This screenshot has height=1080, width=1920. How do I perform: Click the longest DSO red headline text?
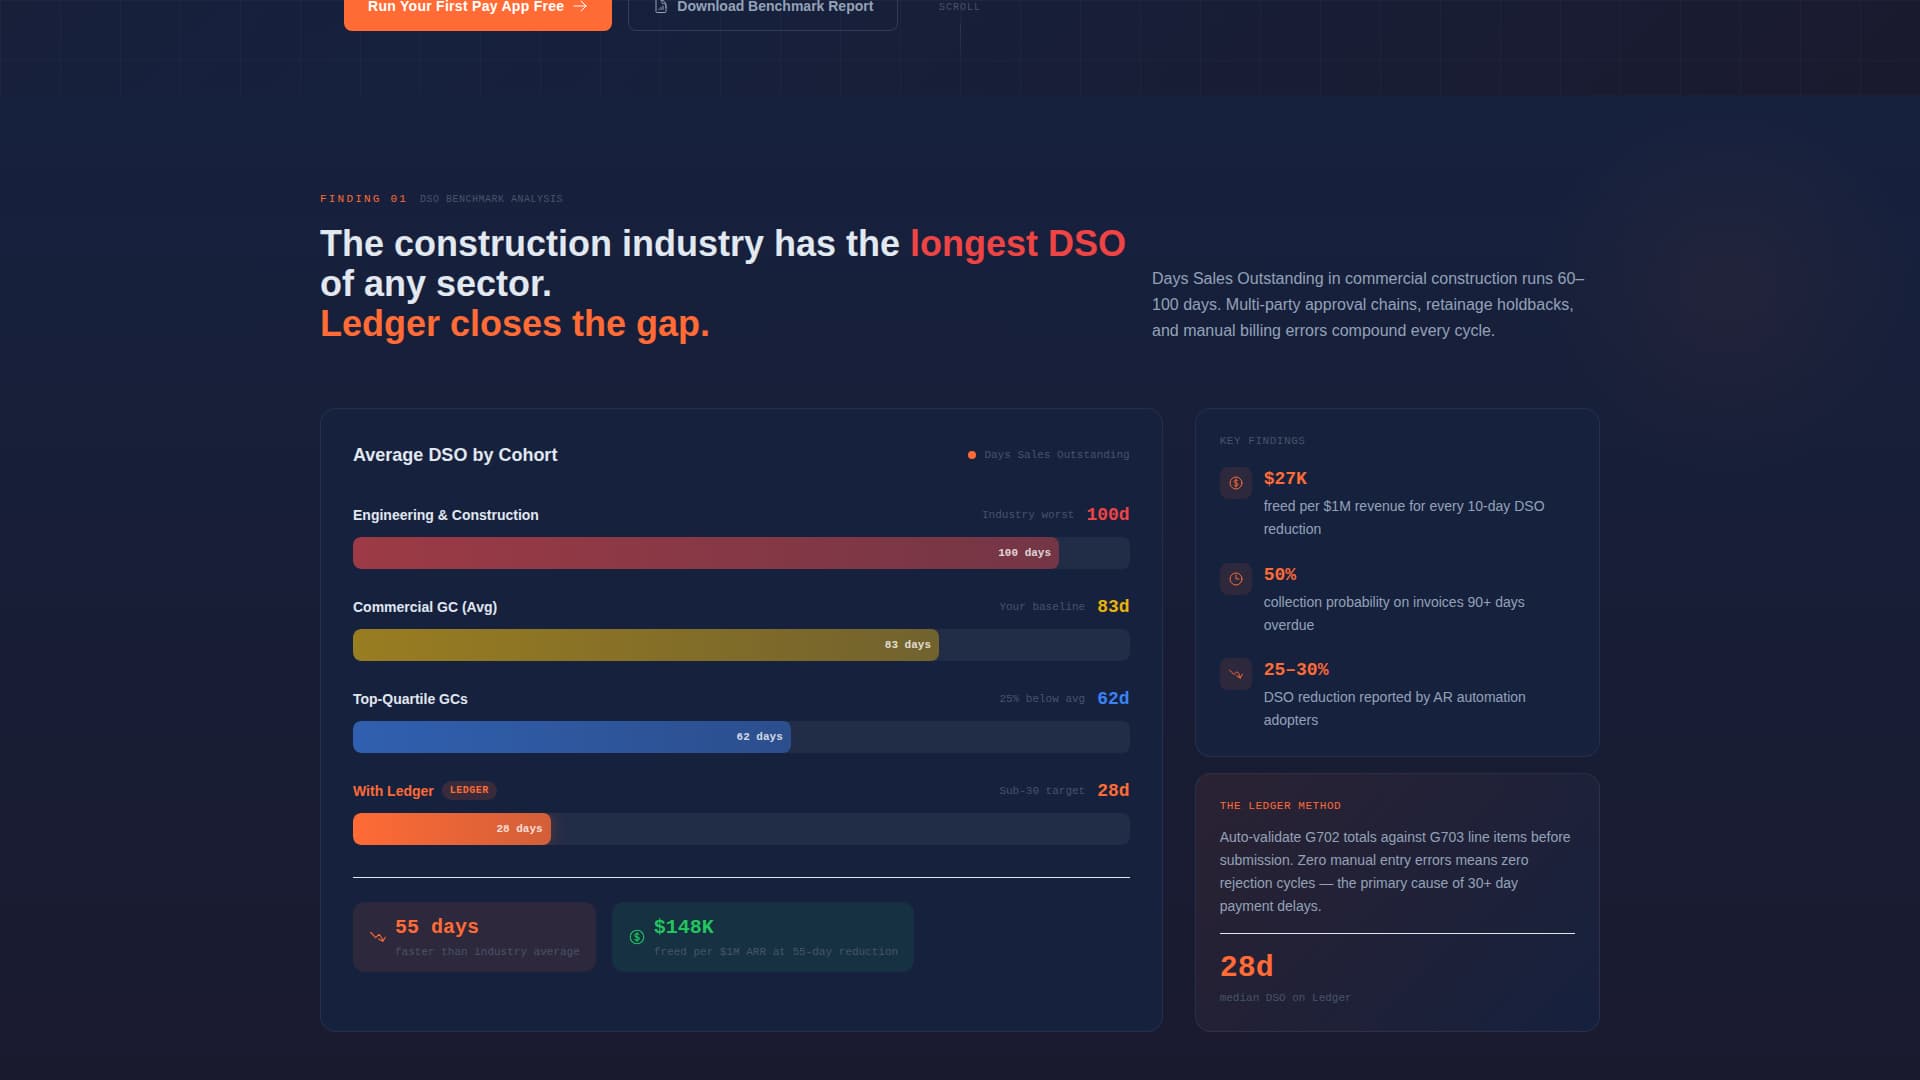coord(1018,244)
